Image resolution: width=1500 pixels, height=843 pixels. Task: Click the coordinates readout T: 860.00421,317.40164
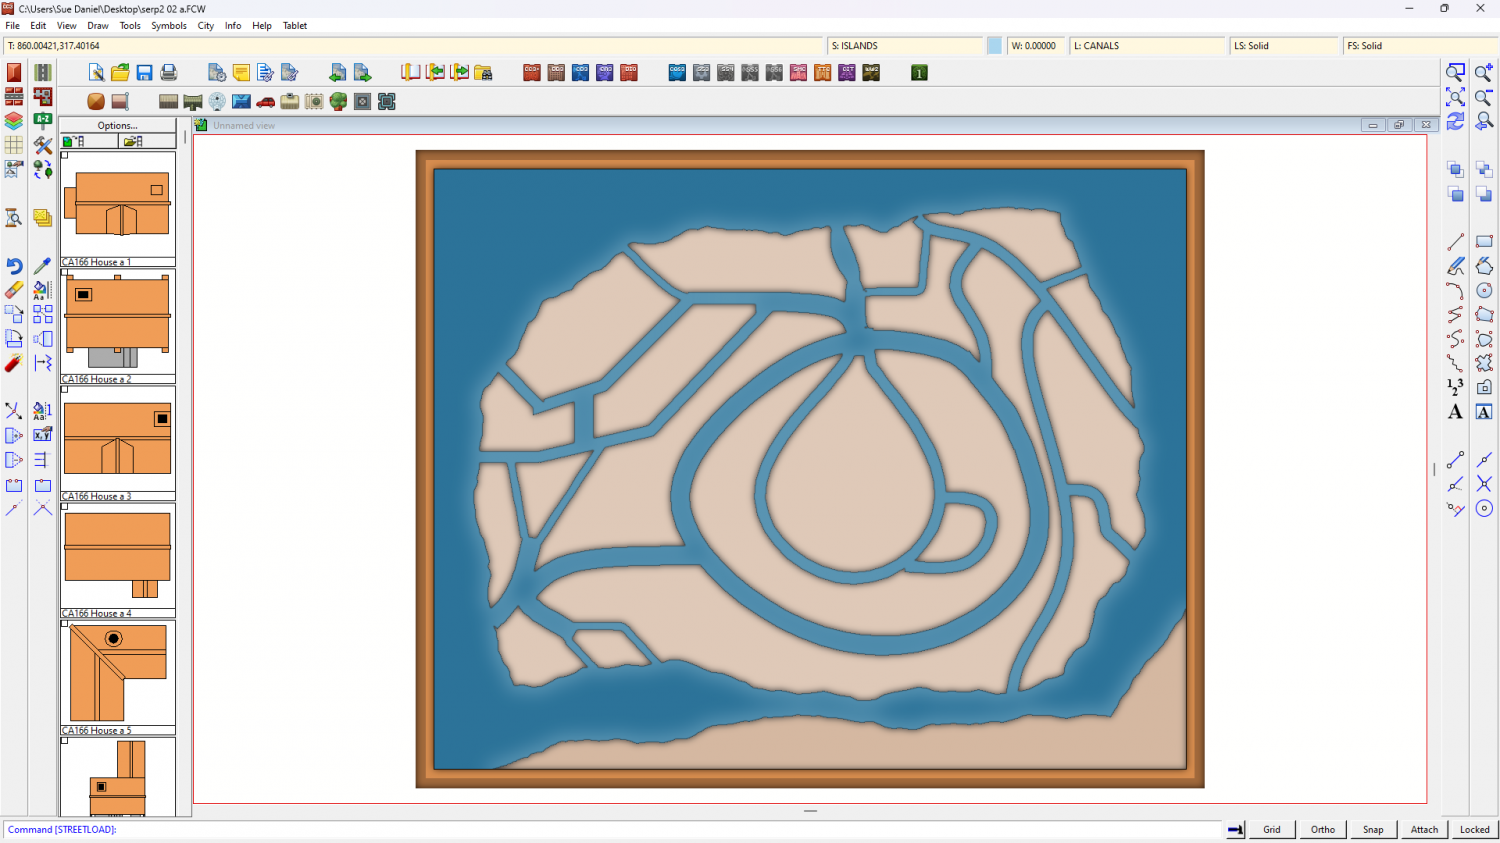[413, 46]
